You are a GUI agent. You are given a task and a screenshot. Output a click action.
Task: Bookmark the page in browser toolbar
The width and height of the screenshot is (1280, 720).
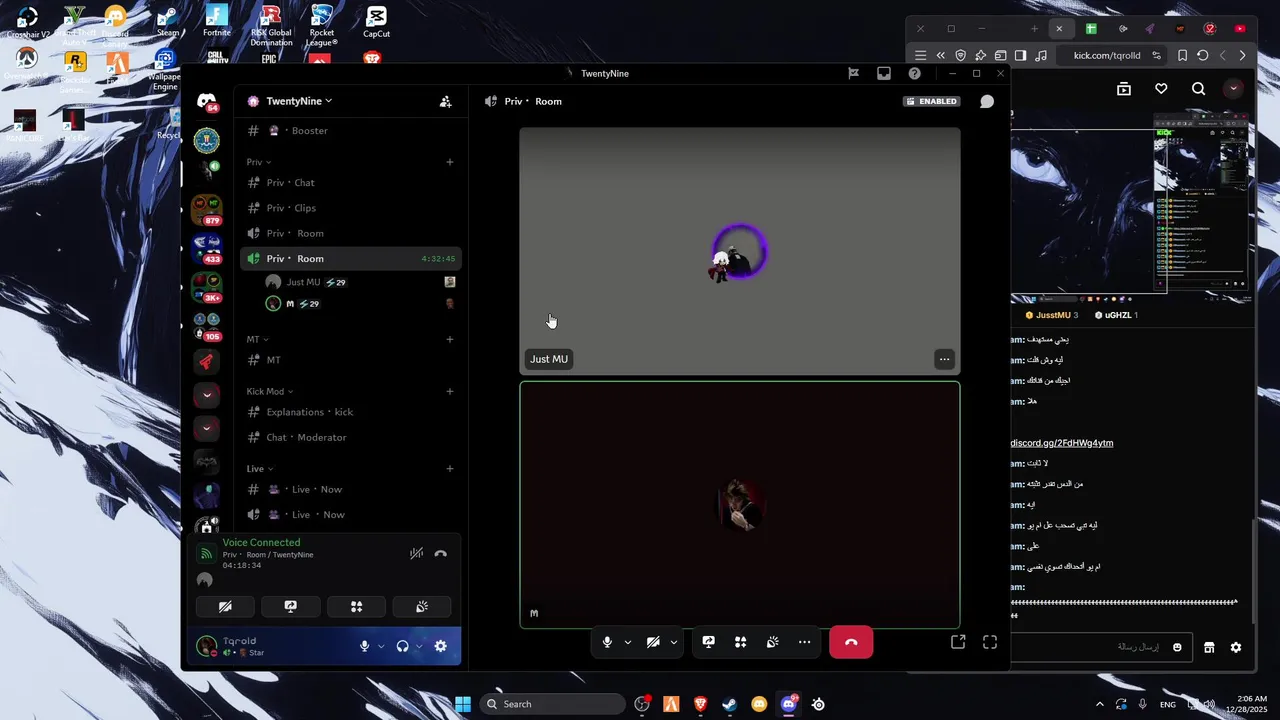pyautogui.click(x=1182, y=55)
